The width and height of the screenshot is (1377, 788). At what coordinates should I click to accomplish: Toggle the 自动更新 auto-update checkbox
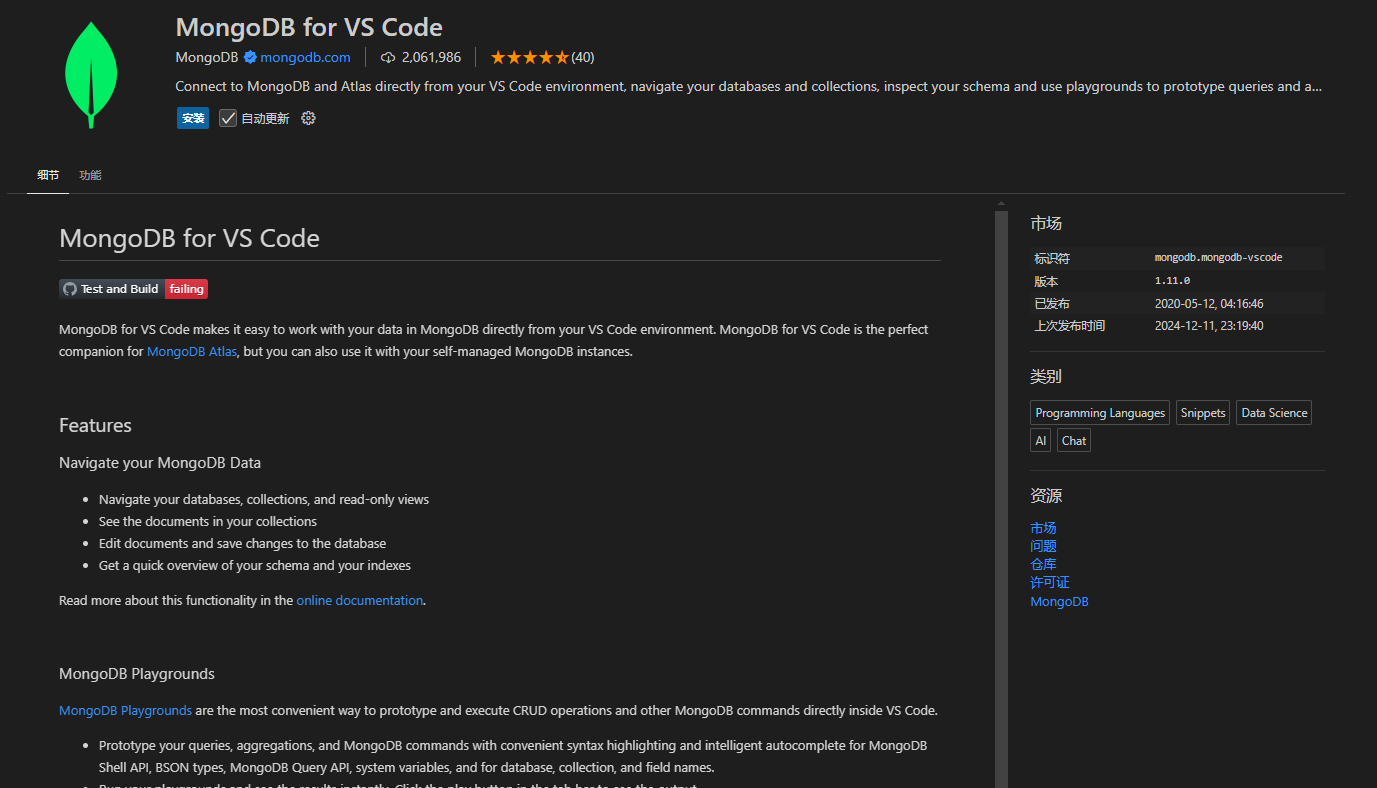(228, 118)
